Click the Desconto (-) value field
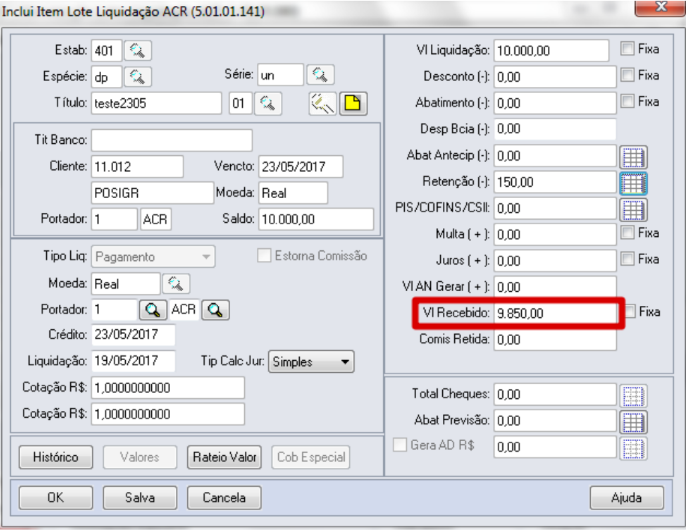 [x=555, y=77]
